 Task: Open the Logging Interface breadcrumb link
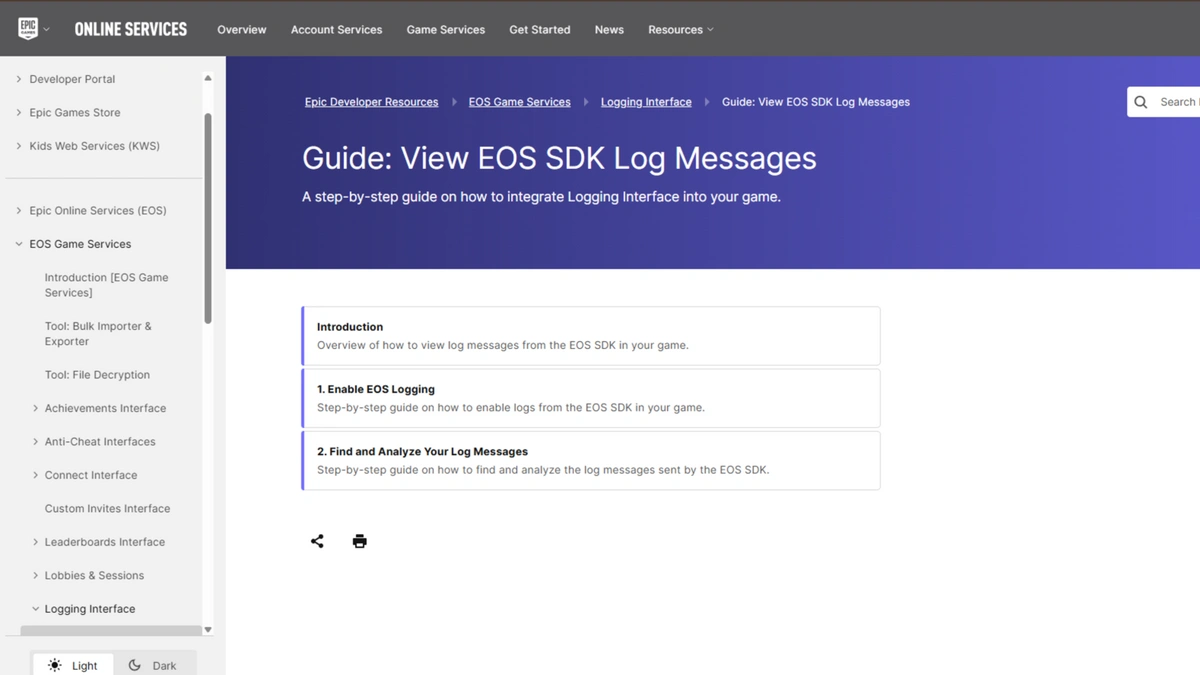[x=646, y=102]
